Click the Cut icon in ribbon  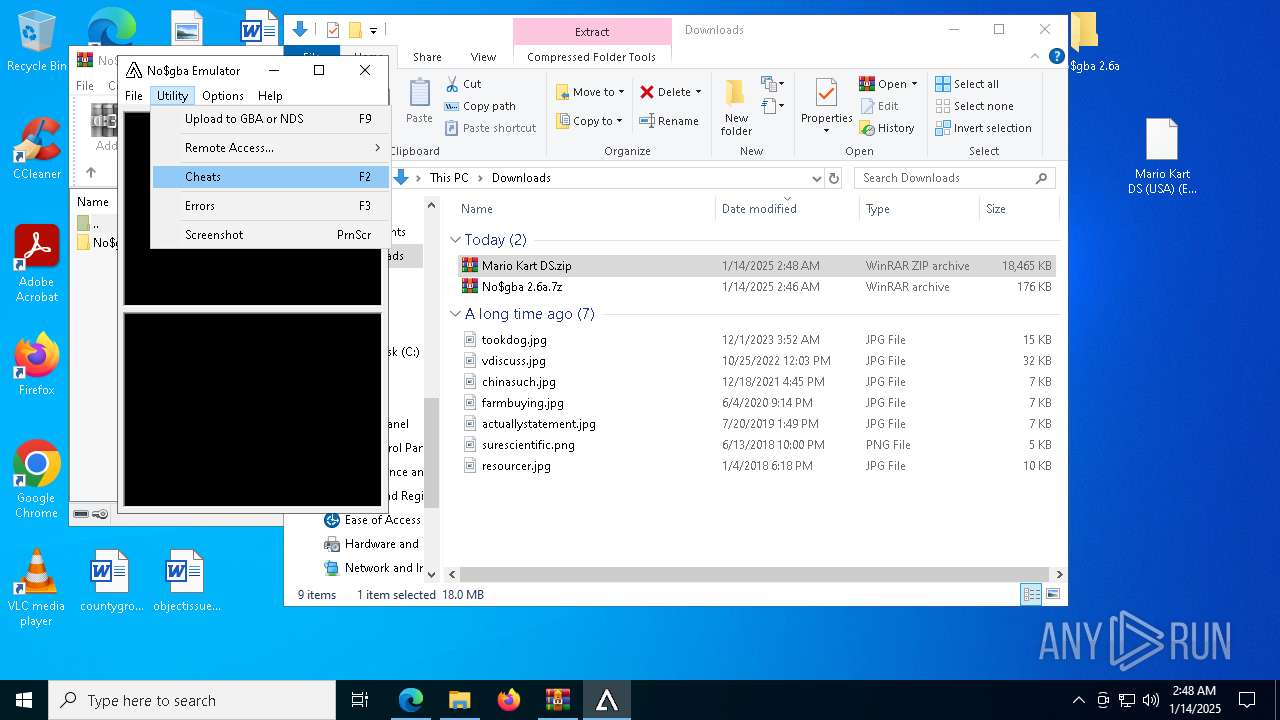pos(464,84)
